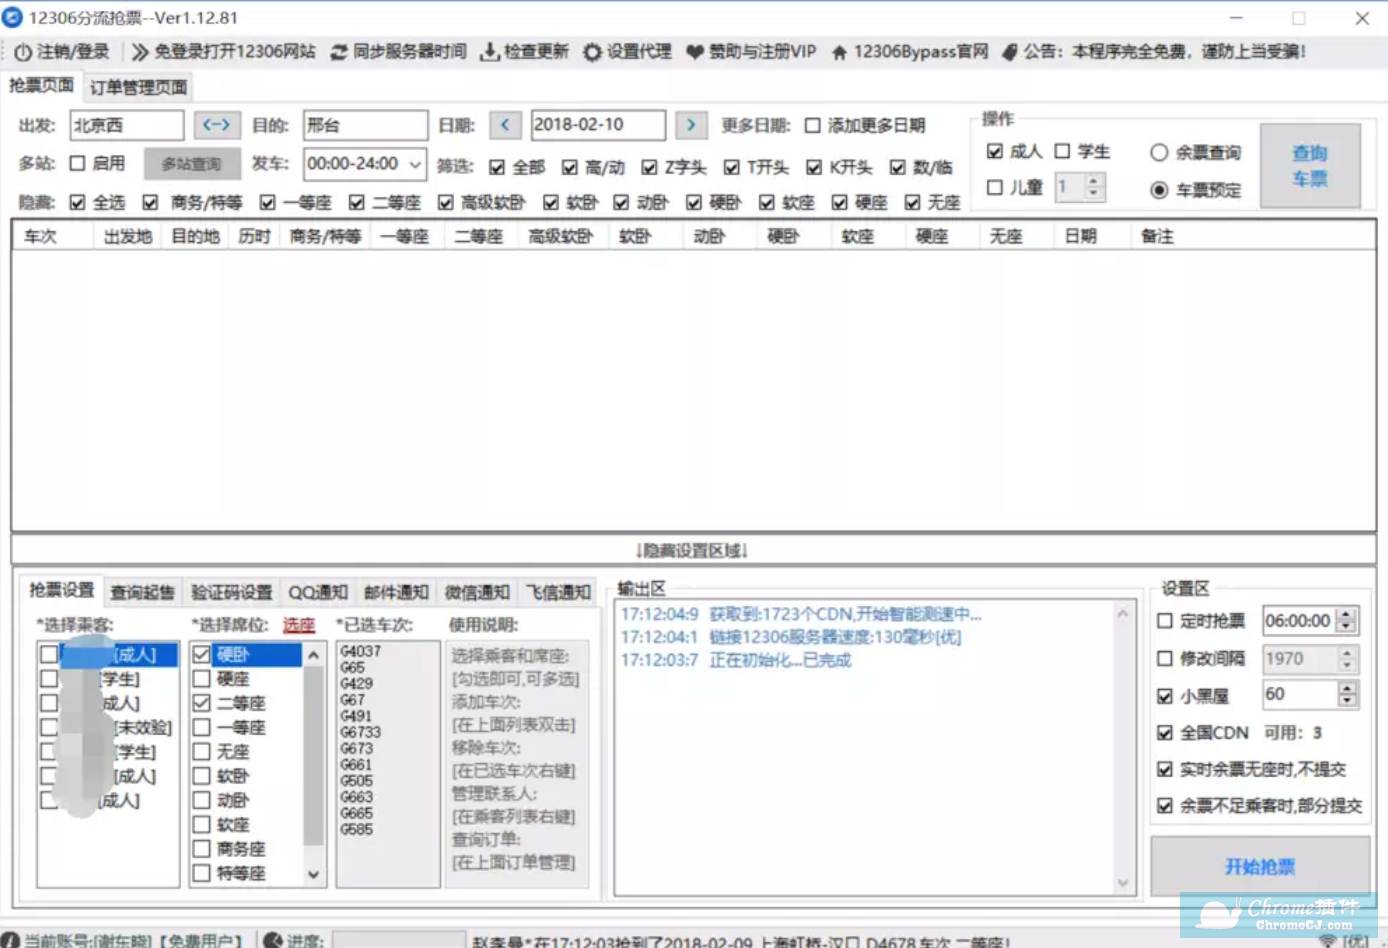Enable the 学生 checkbox
This screenshot has width=1388, height=948.
pos(1063,151)
